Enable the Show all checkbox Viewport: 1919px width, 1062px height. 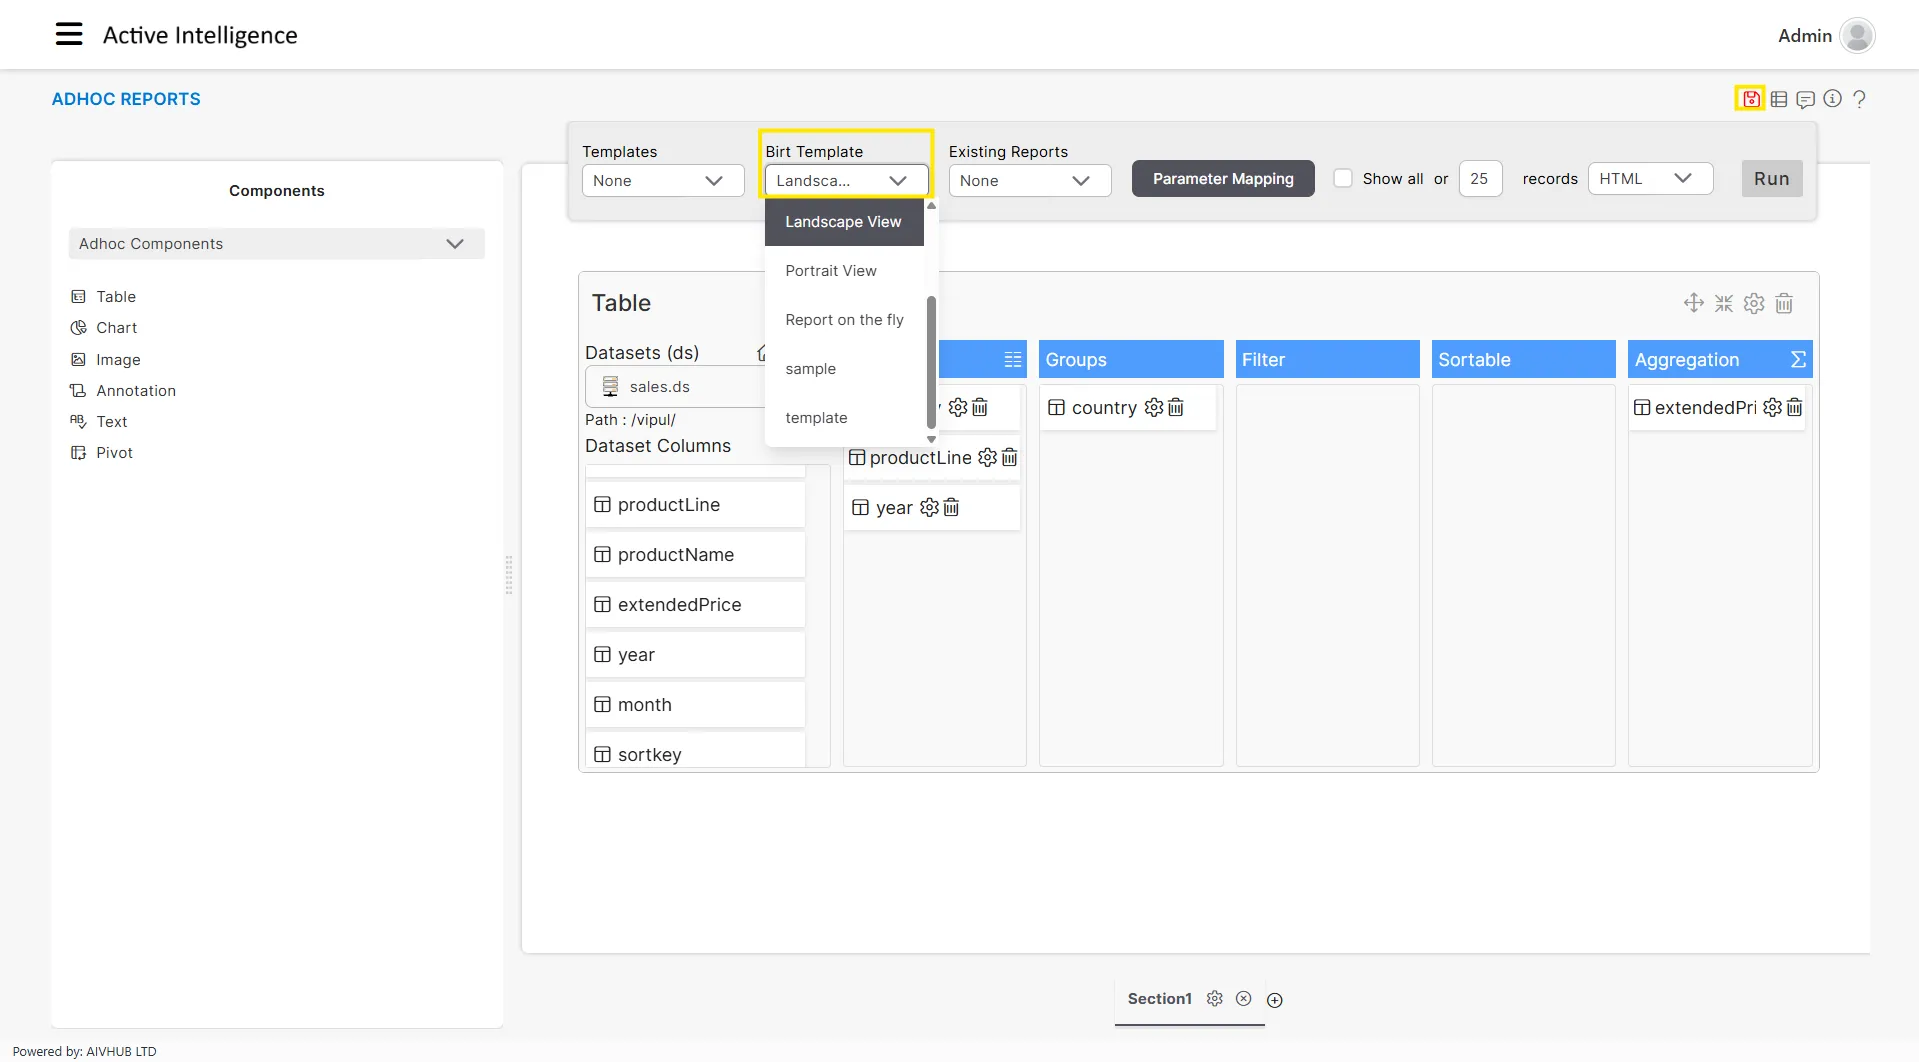1343,179
